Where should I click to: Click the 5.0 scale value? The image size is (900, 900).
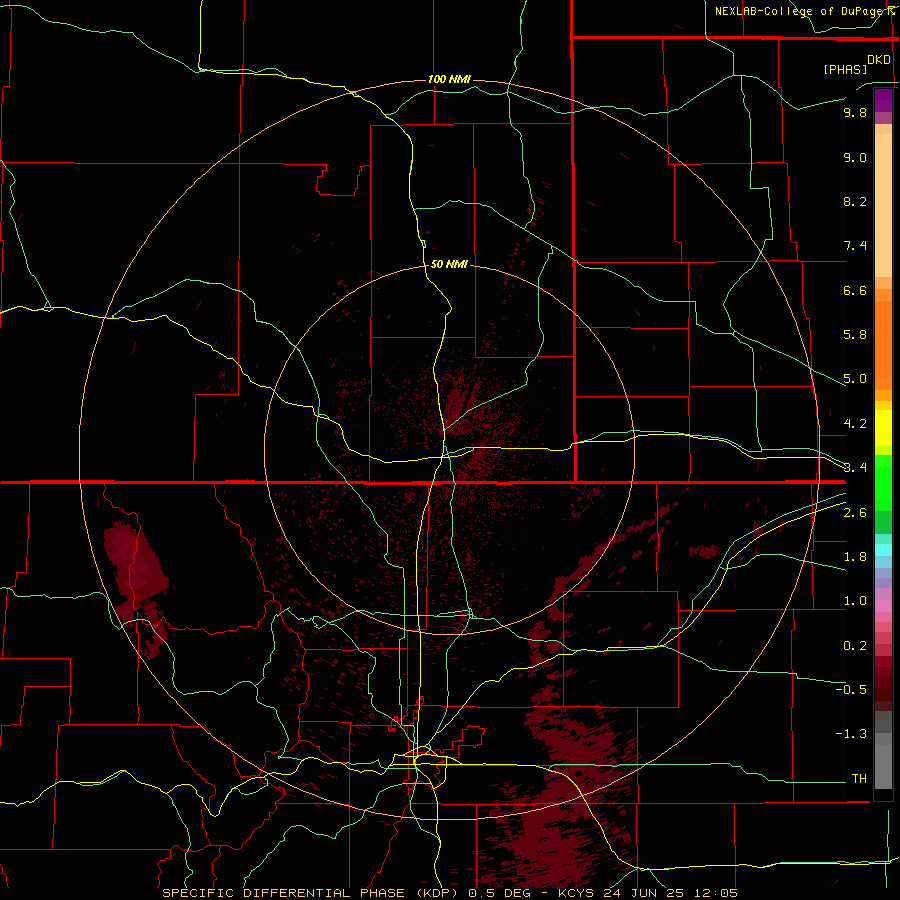pyautogui.click(x=855, y=379)
